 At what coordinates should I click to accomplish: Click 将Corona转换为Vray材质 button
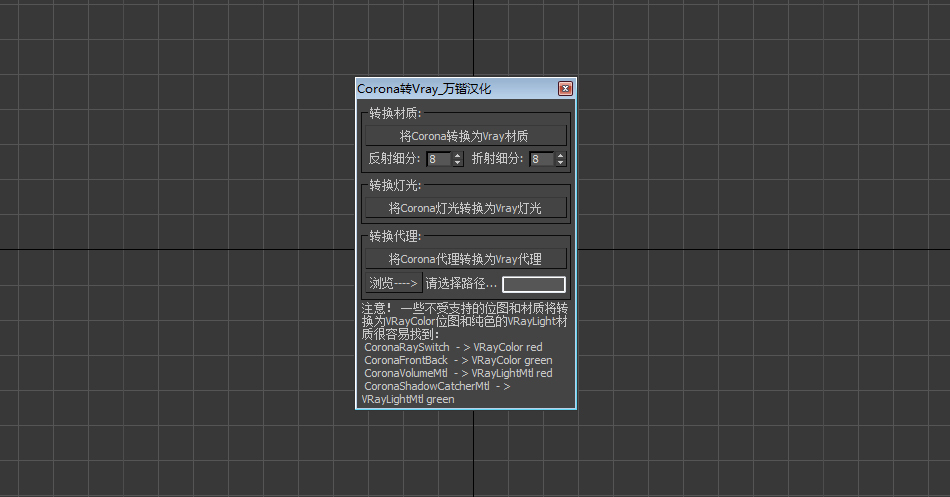click(x=465, y=136)
